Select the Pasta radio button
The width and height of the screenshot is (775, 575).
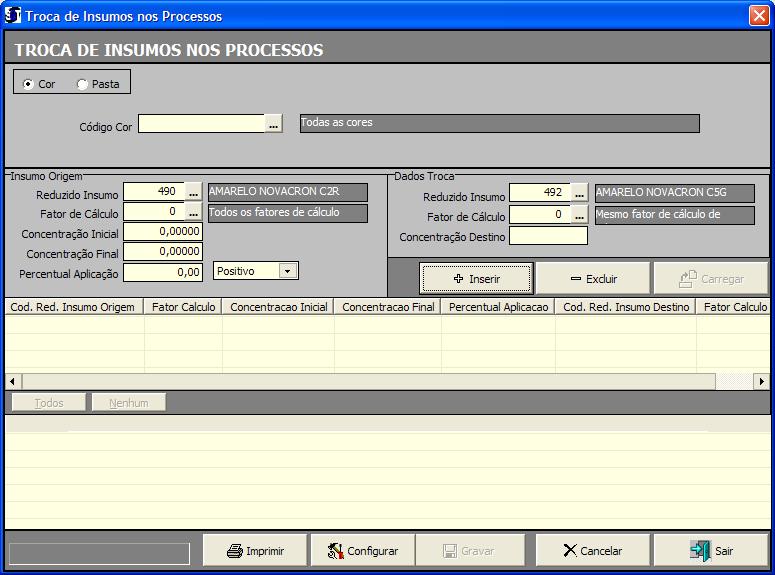[82, 84]
